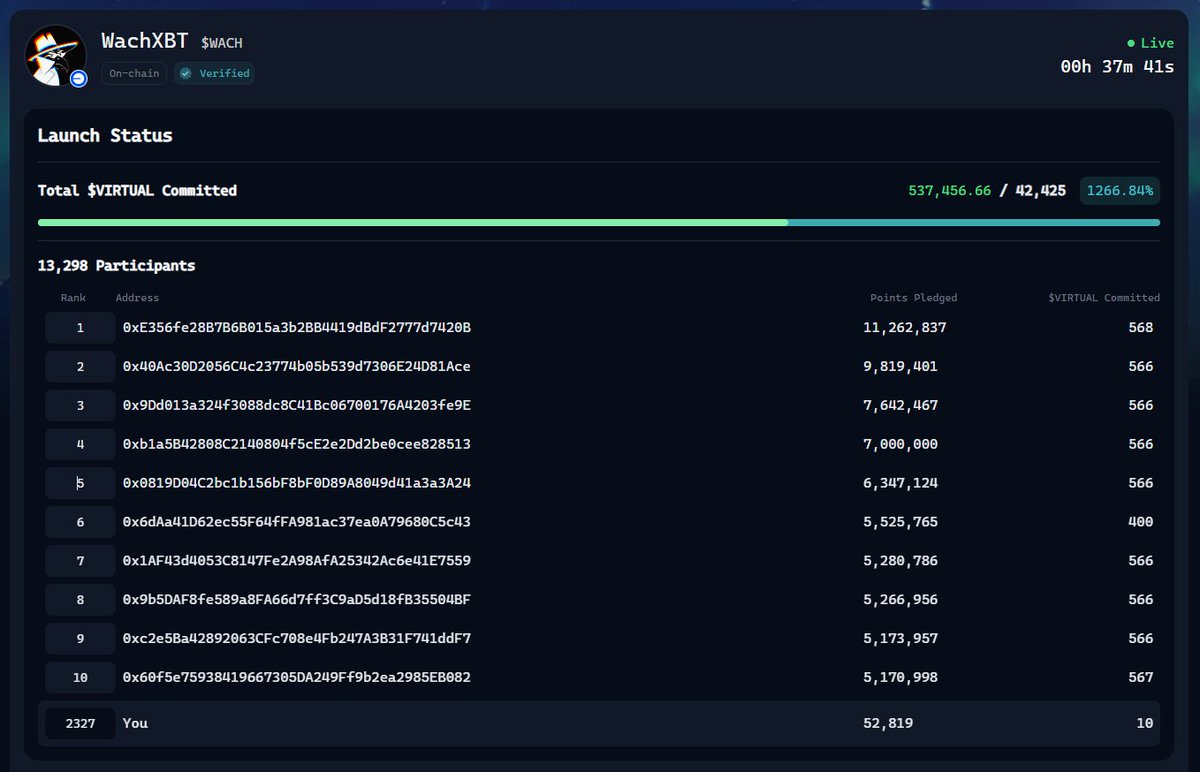Click your committed value 10
This screenshot has width=1200, height=772.
pos(1145,723)
